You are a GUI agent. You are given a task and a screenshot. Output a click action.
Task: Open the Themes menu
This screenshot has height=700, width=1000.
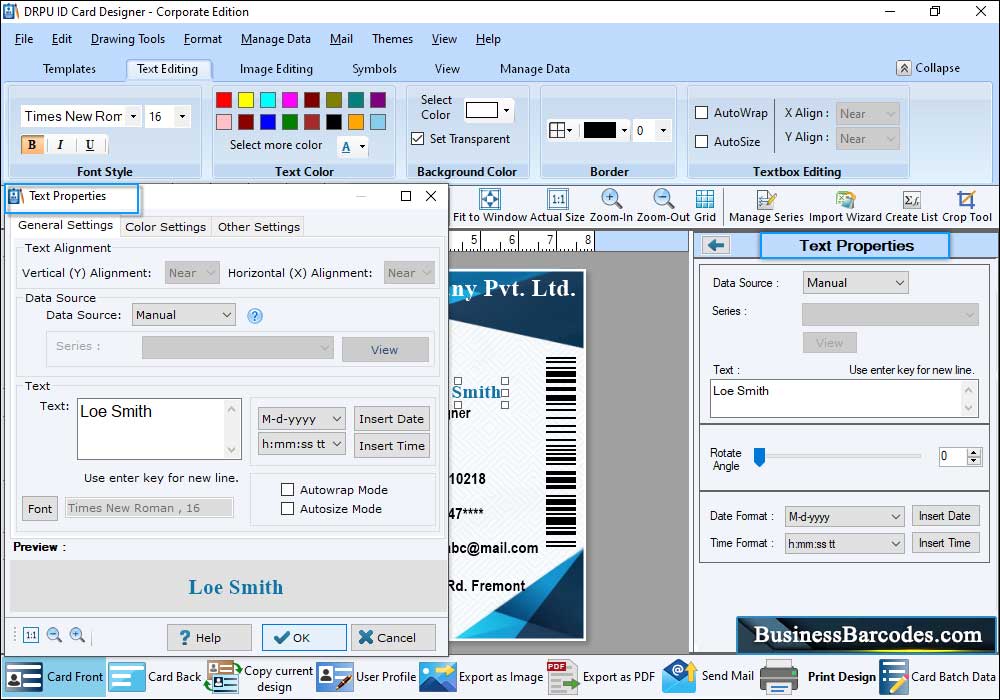392,39
